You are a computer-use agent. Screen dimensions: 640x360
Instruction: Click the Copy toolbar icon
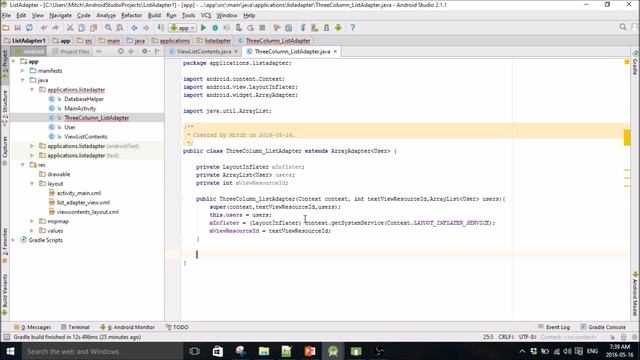point(82,28)
